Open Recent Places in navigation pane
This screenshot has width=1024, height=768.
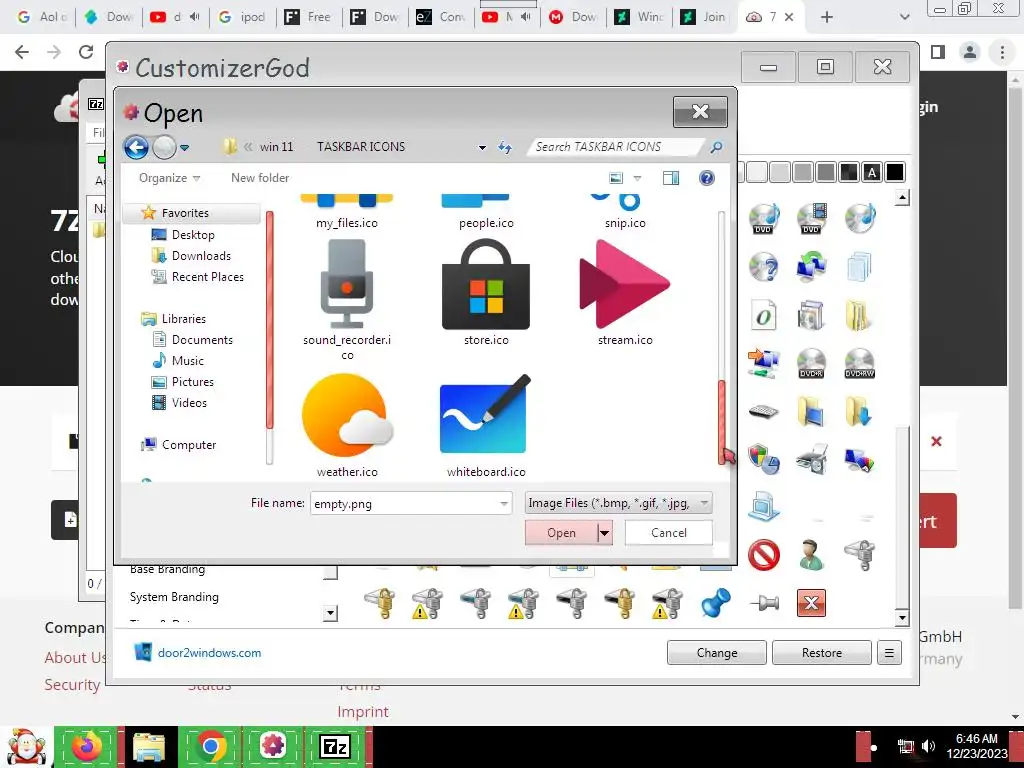pos(208,277)
